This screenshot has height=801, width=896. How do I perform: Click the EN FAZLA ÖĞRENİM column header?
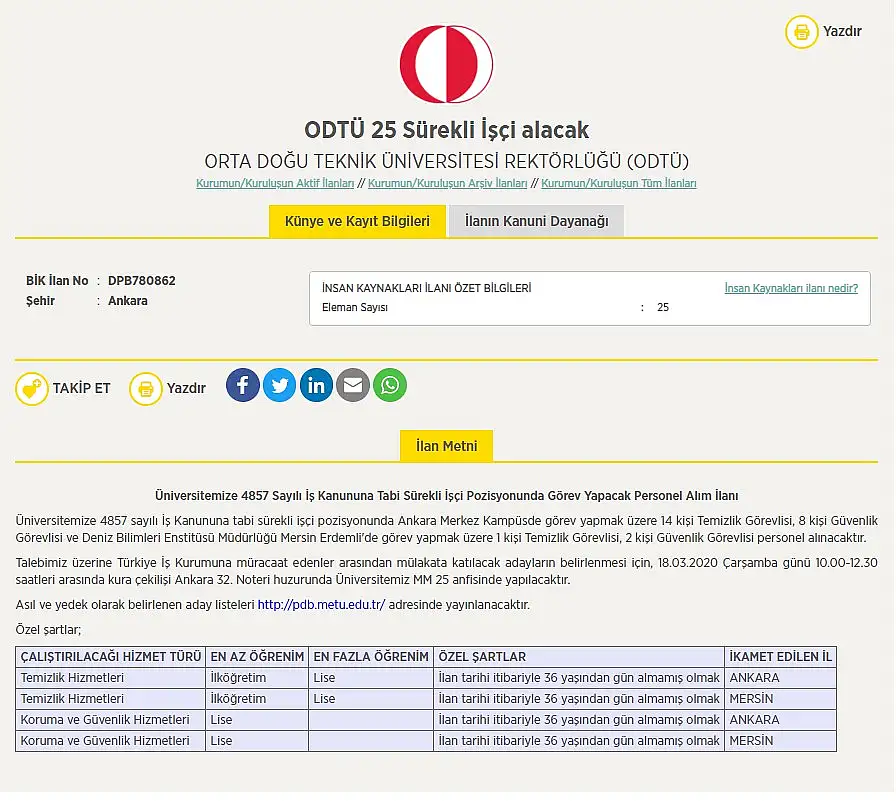point(371,657)
